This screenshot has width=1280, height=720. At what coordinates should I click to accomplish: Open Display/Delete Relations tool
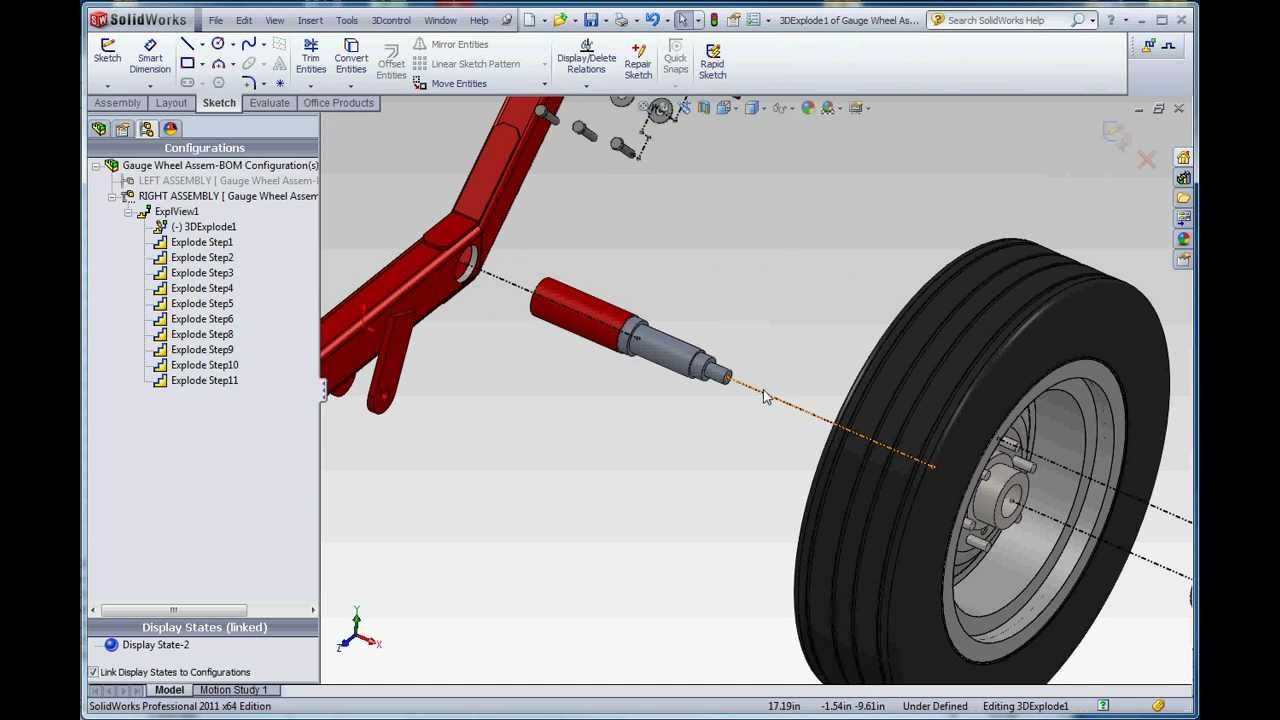tap(587, 56)
